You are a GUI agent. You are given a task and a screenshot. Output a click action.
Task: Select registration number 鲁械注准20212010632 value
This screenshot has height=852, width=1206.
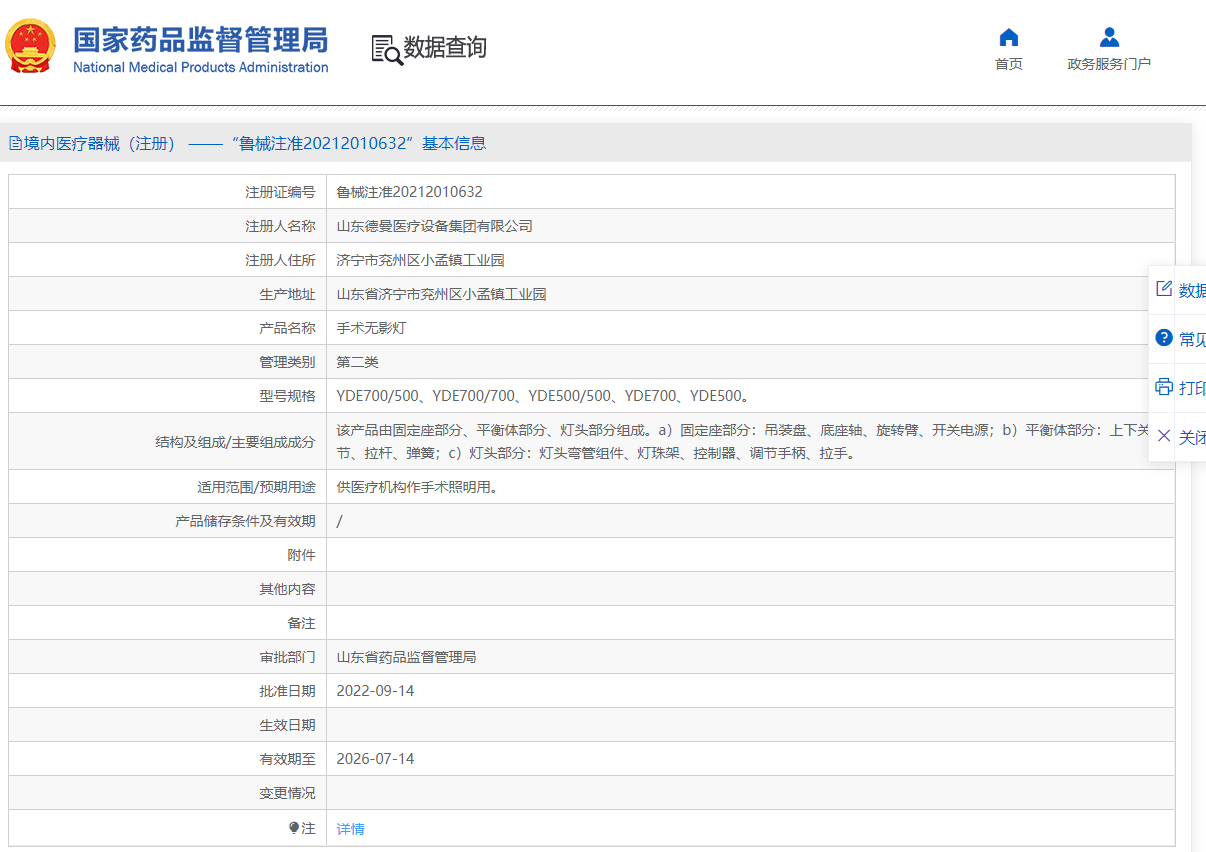pyautogui.click(x=410, y=192)
